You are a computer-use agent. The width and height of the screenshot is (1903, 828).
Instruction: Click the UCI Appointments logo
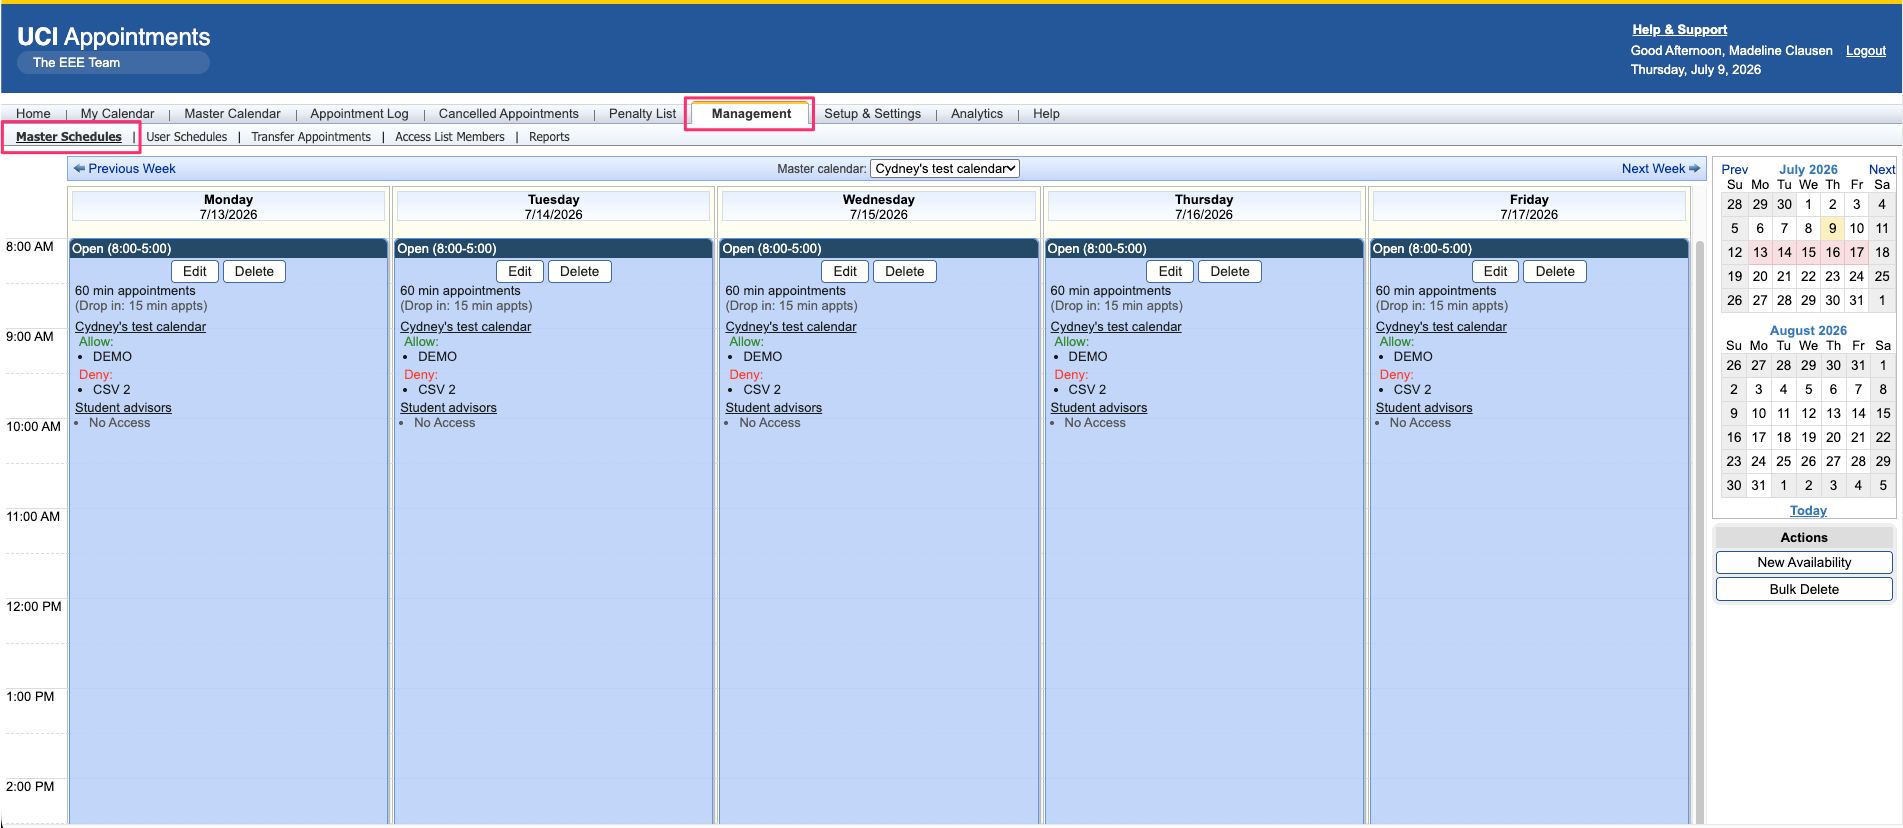pyautogui.click(x=113, y=37)
